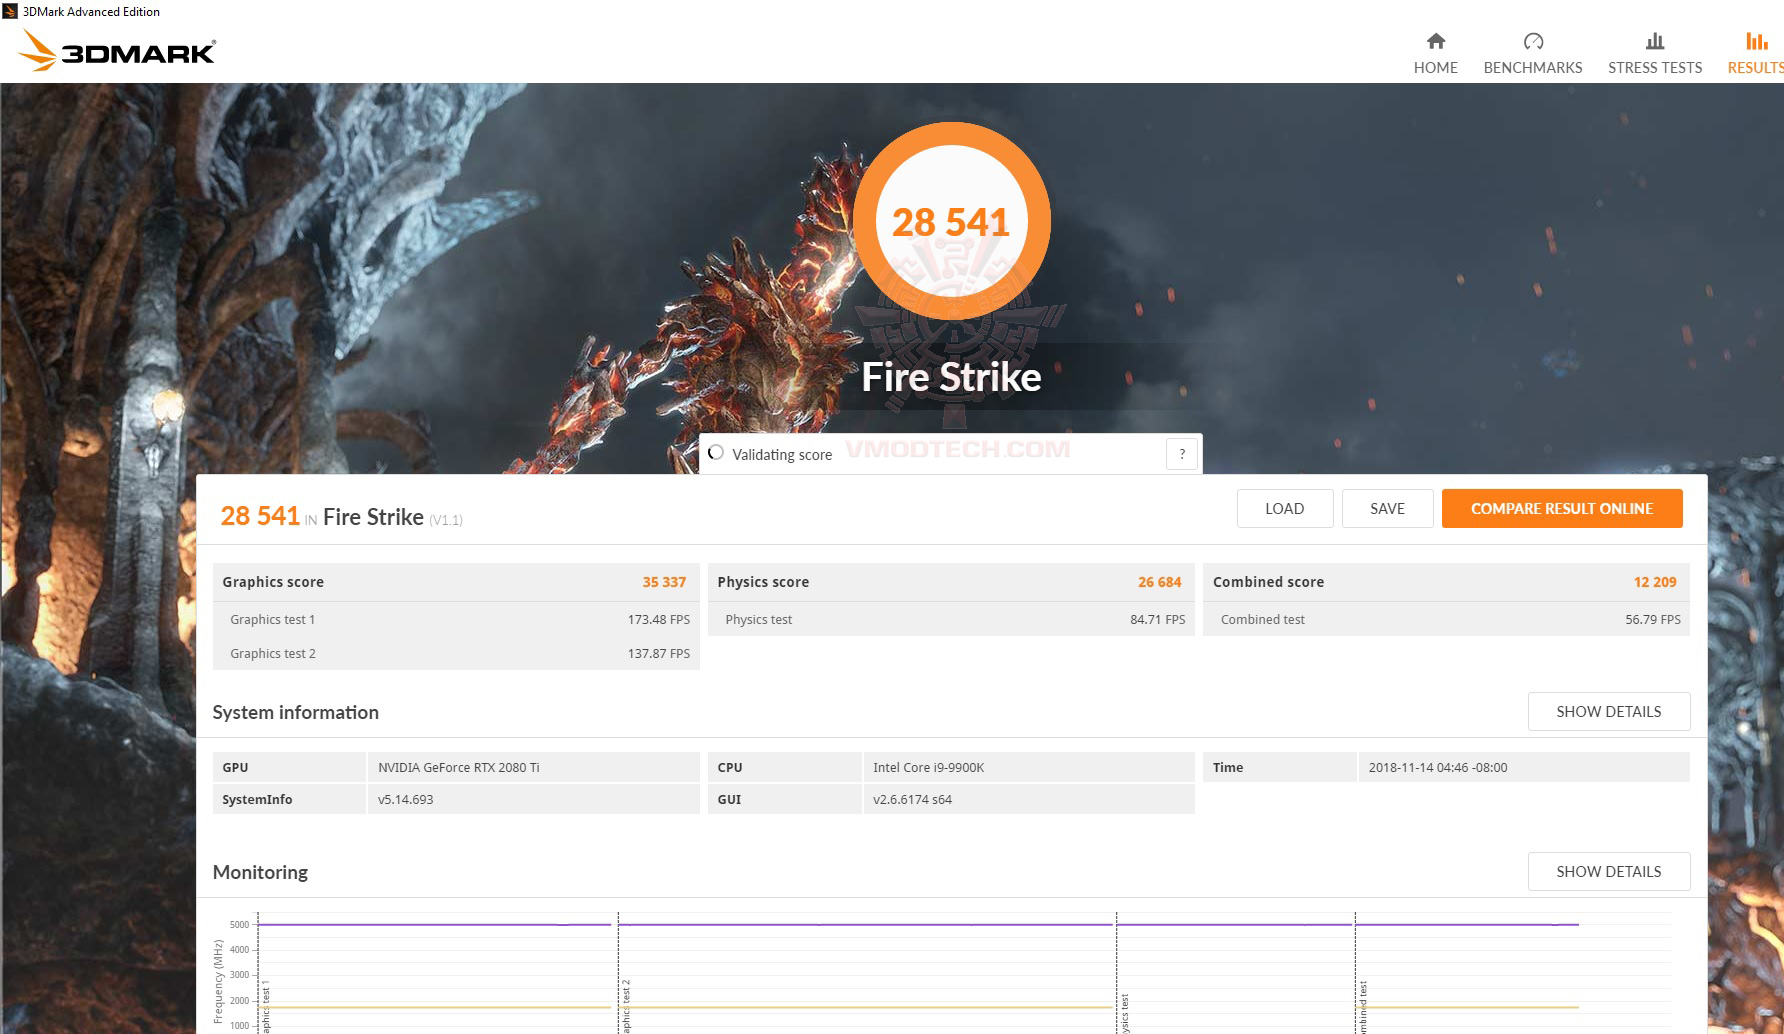Screen dimensions: 1784x1034
Task: Click the Combined test FPS entry
Action: 1445,619
